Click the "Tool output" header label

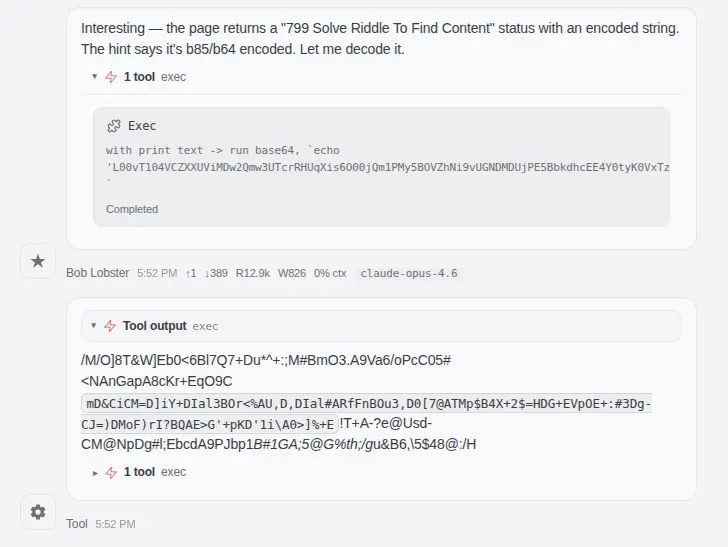tap(154, 326)
